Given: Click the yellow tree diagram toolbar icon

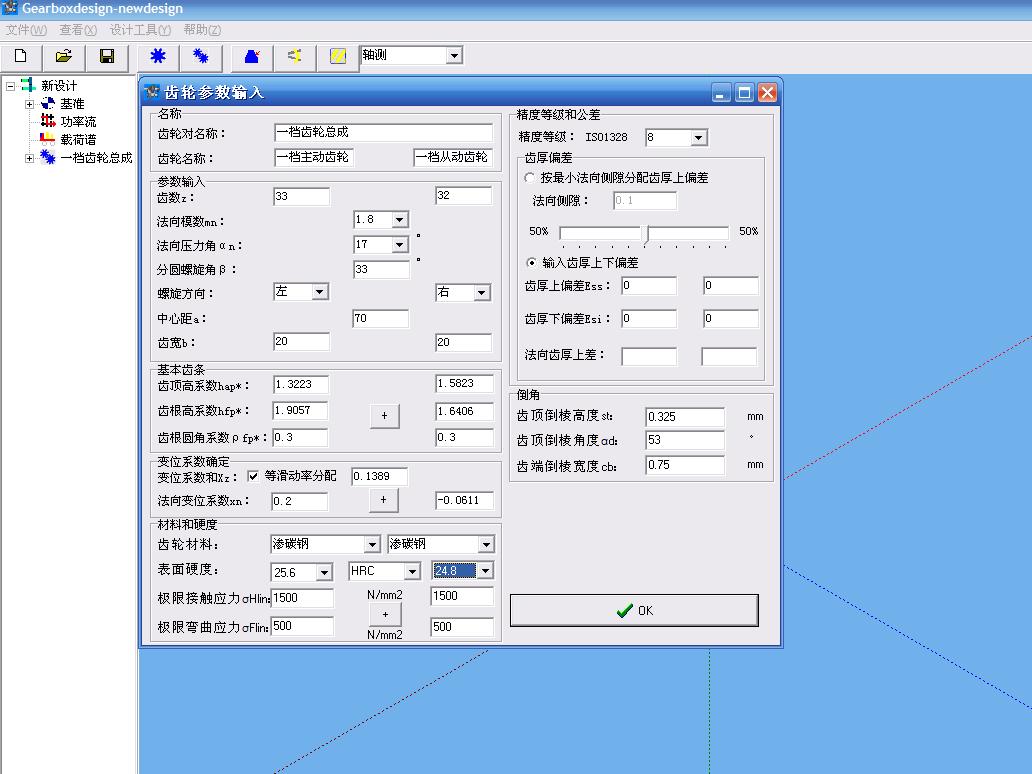Looking at the screenshot, I should [x=295, y=57].
